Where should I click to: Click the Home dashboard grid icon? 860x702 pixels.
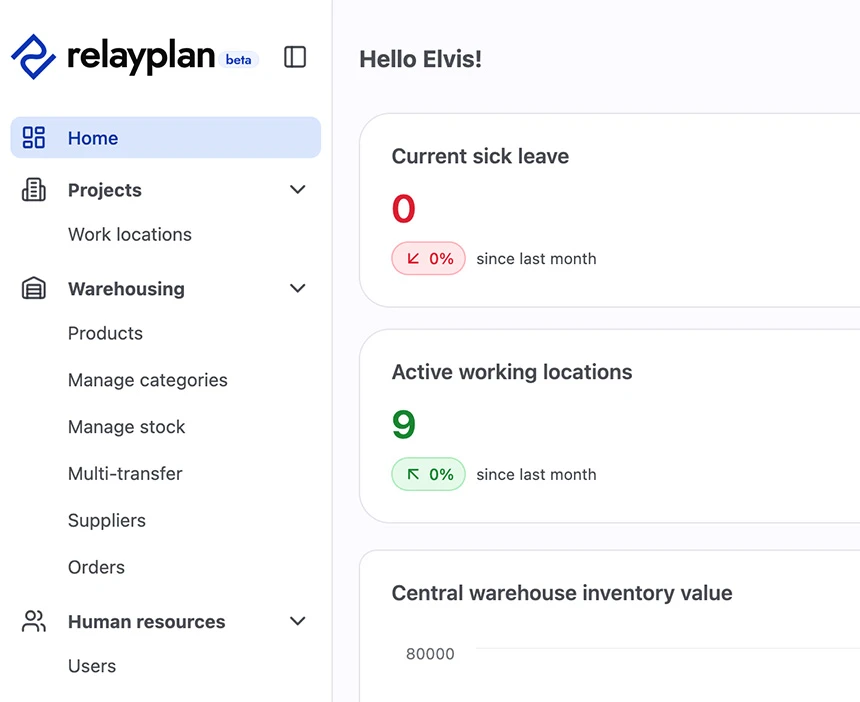[33, 138]
